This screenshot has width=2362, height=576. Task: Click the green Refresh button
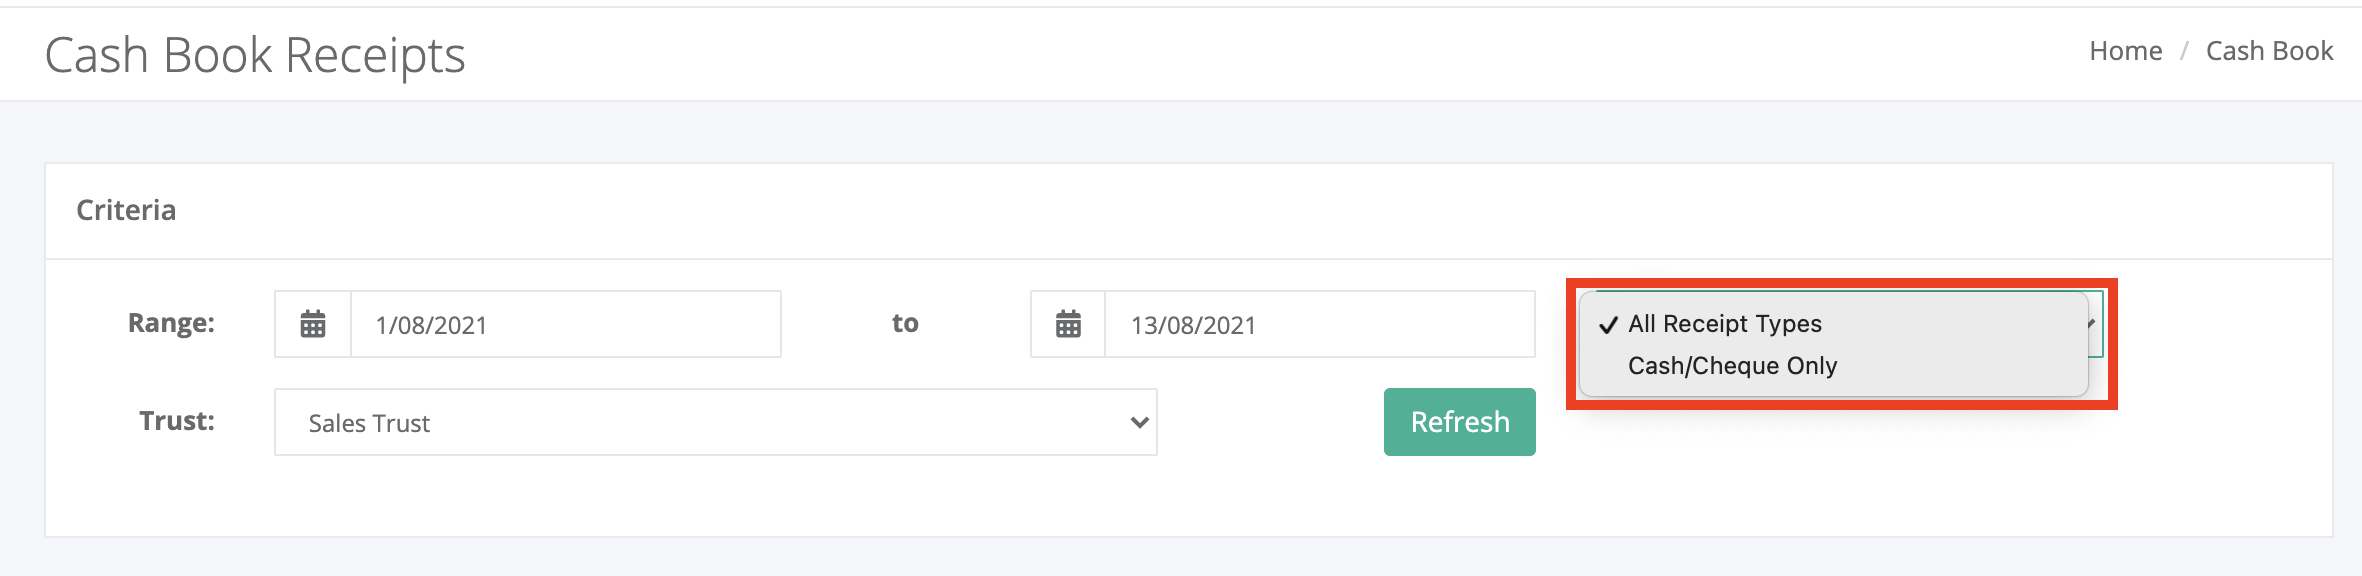(1460, 422)
